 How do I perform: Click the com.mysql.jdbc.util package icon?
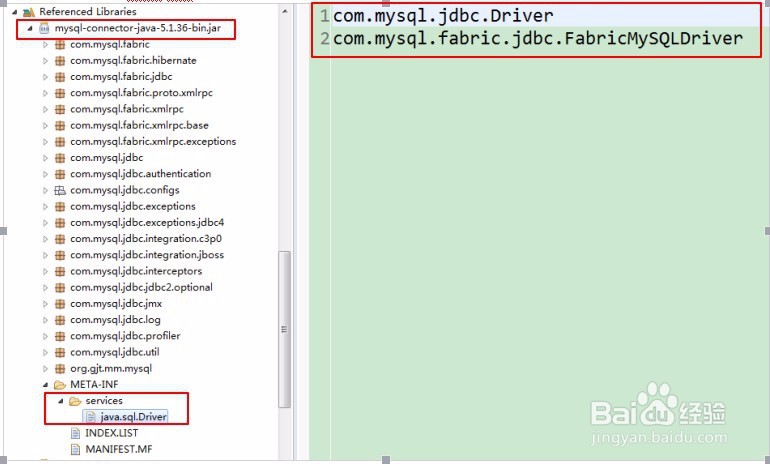click(x=60, y=353)
